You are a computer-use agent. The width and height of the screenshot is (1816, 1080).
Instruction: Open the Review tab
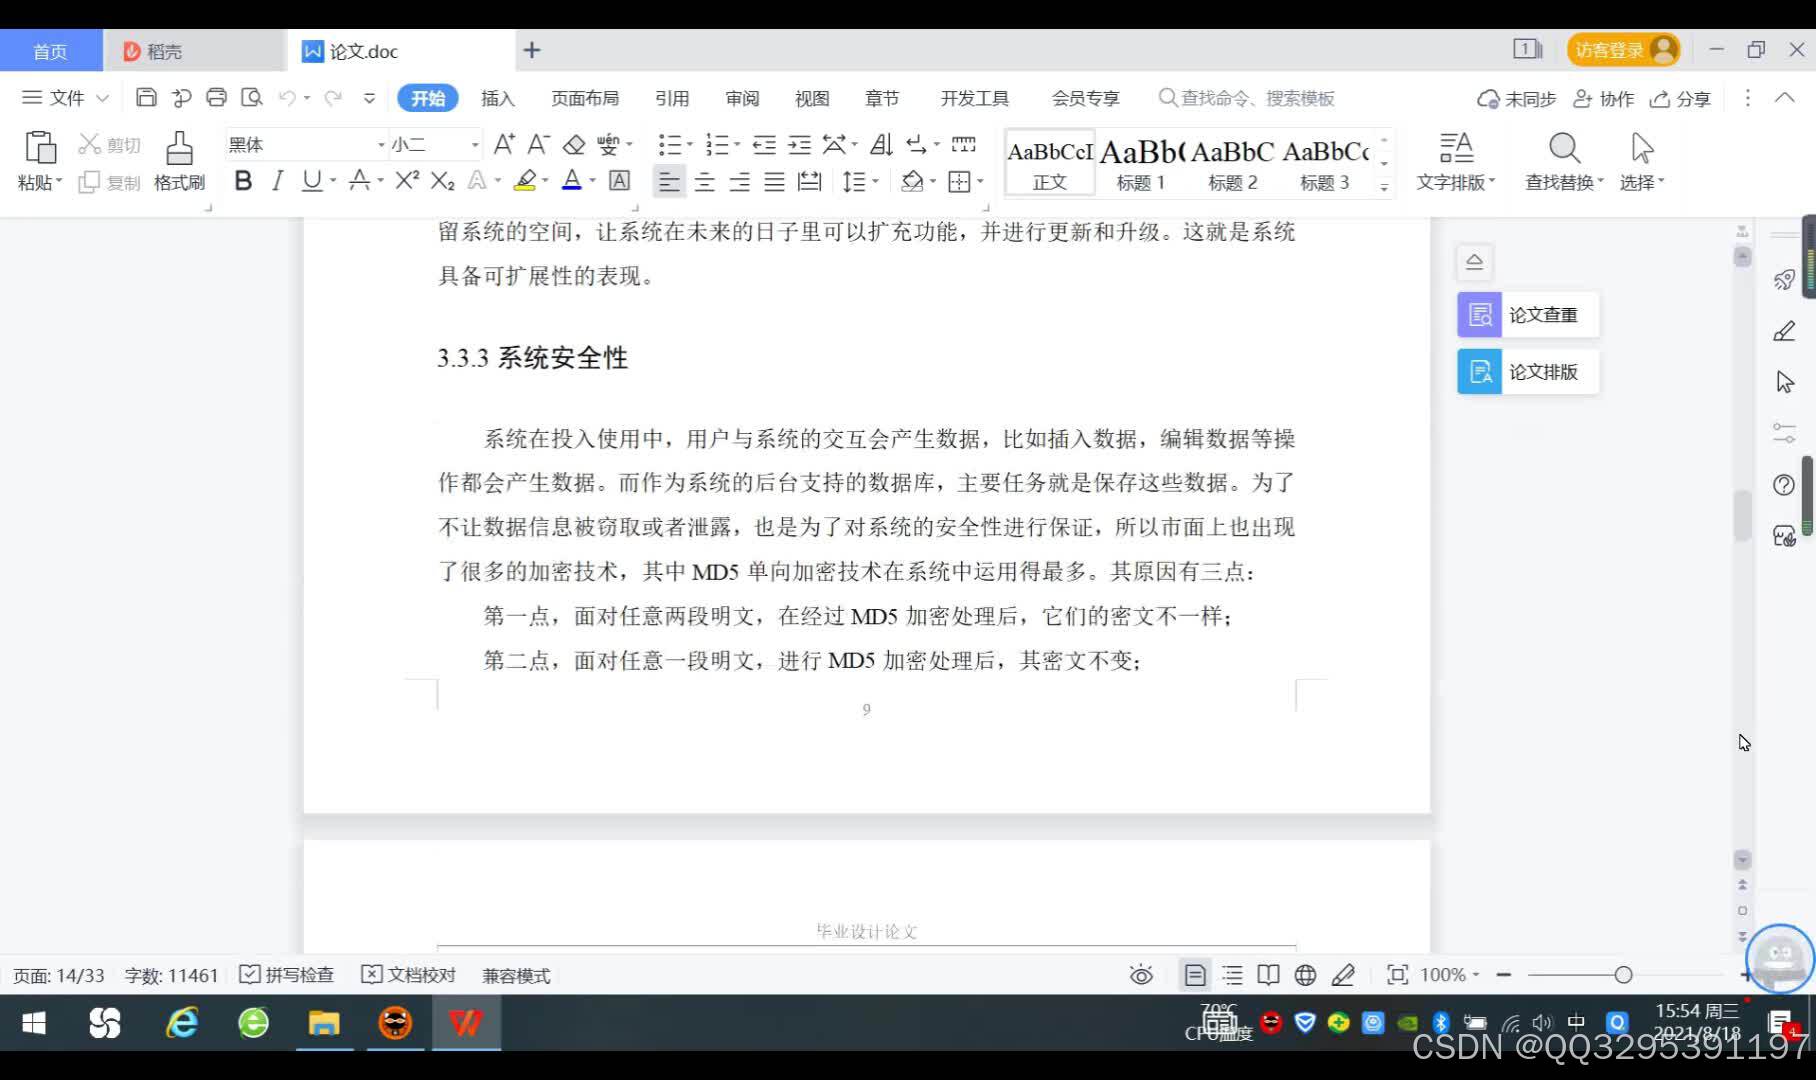[742, 98]
